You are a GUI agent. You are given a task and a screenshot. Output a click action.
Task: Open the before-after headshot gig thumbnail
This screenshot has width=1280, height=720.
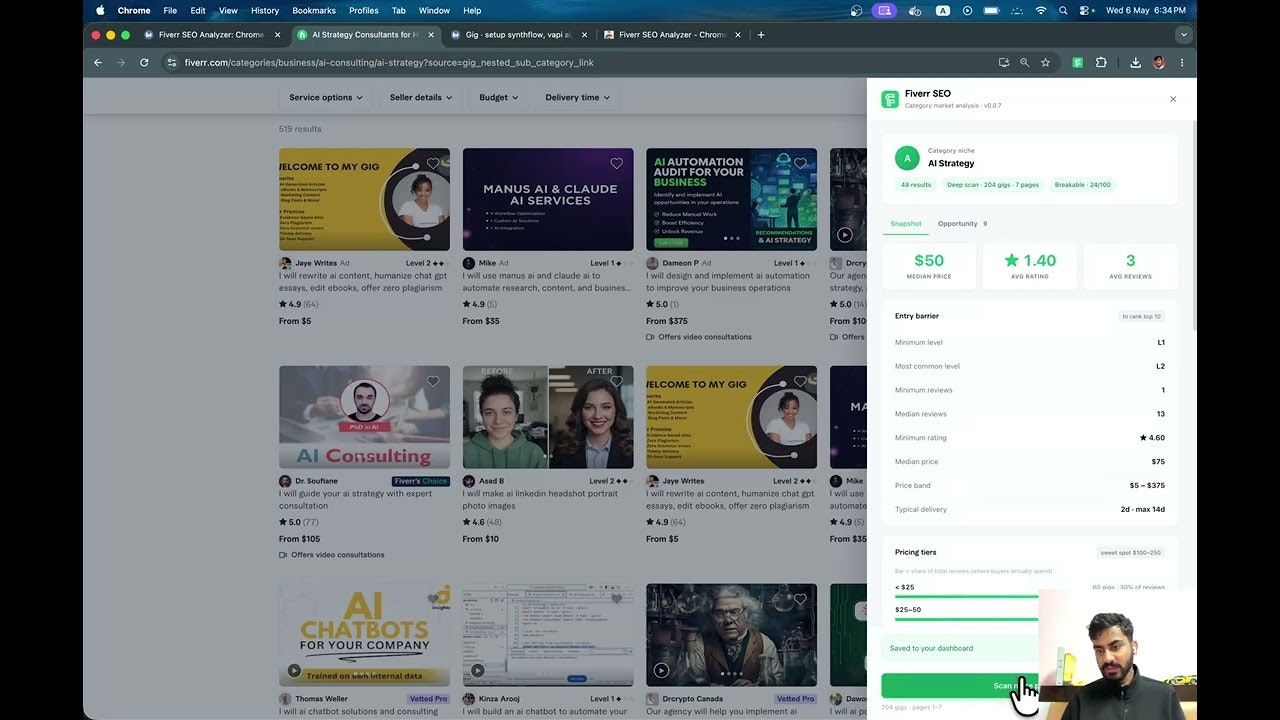[548, 417]
